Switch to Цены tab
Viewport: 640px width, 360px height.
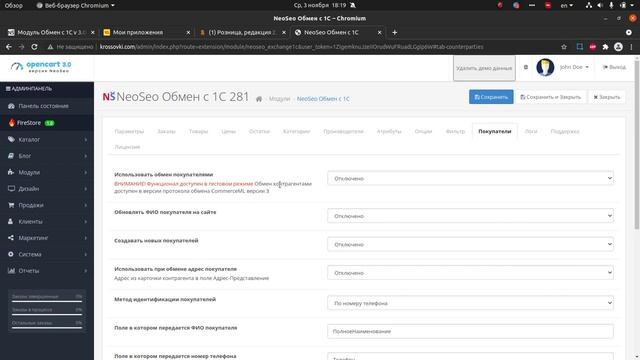(x=229, y=131)
